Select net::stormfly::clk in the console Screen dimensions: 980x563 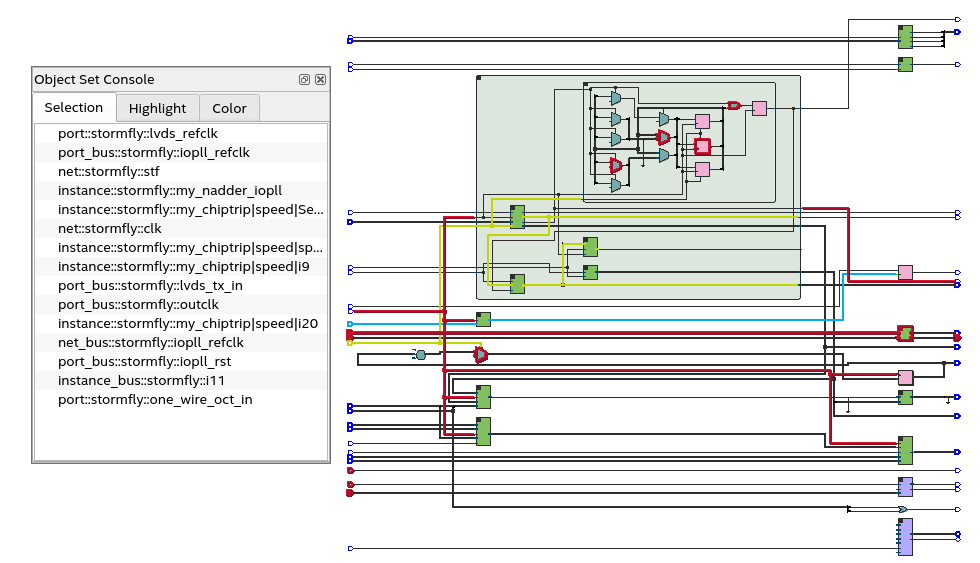[x=109, y=229]
